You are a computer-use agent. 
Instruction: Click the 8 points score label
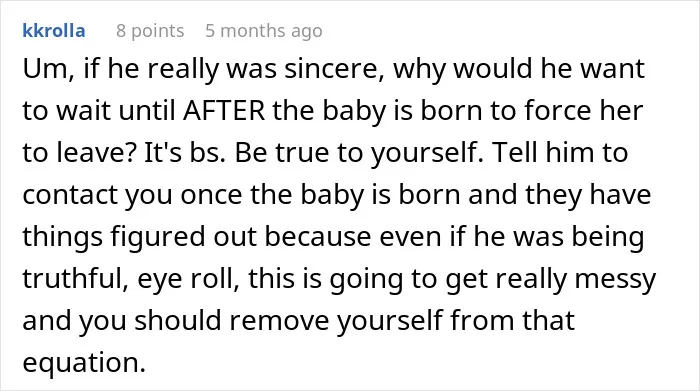150,31
